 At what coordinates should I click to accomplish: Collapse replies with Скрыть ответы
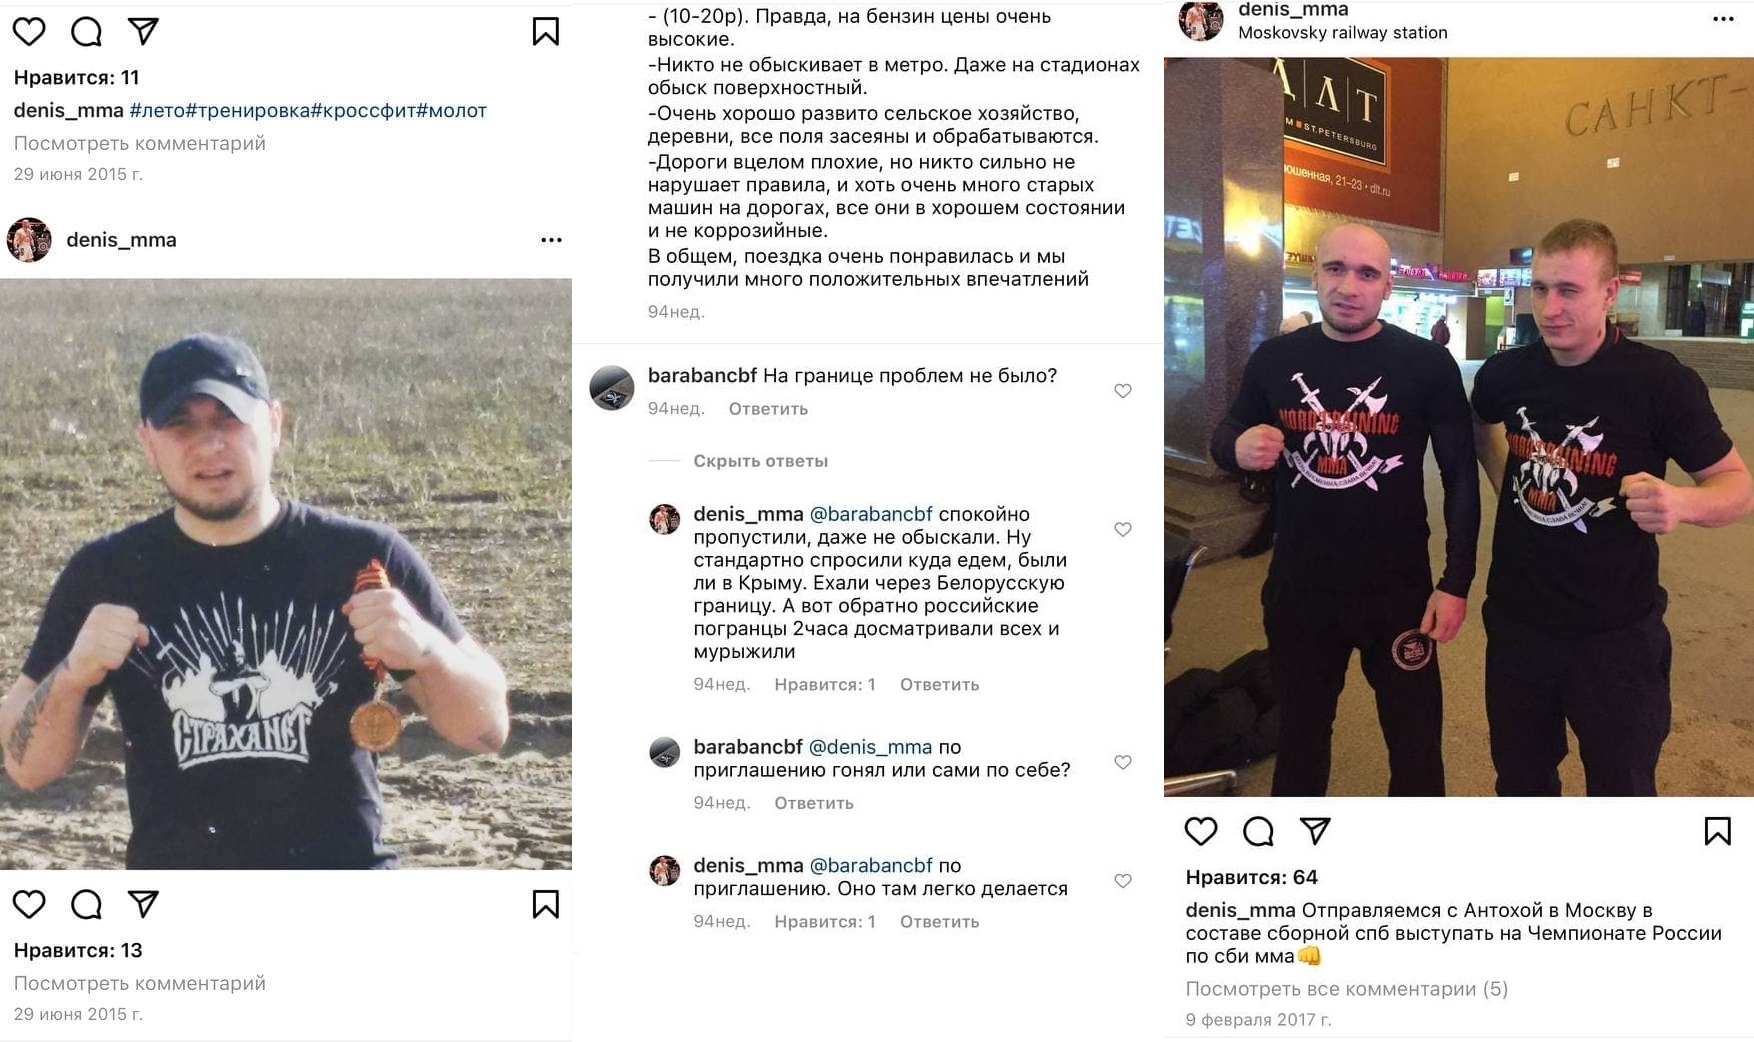761,461
